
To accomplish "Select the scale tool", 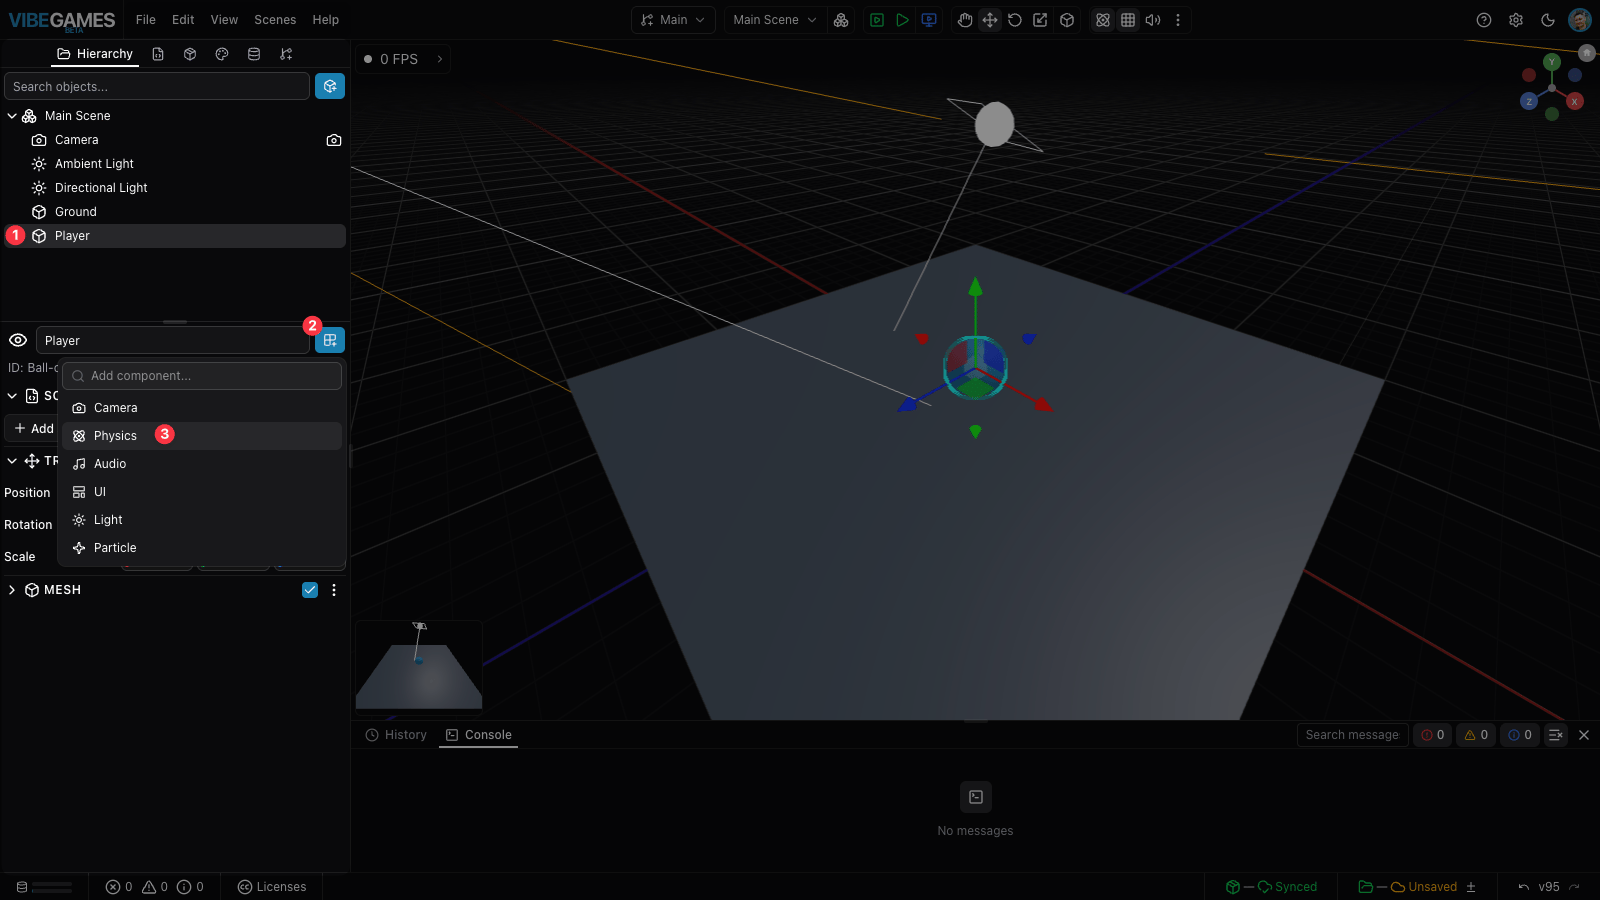I will [1040, 20].
